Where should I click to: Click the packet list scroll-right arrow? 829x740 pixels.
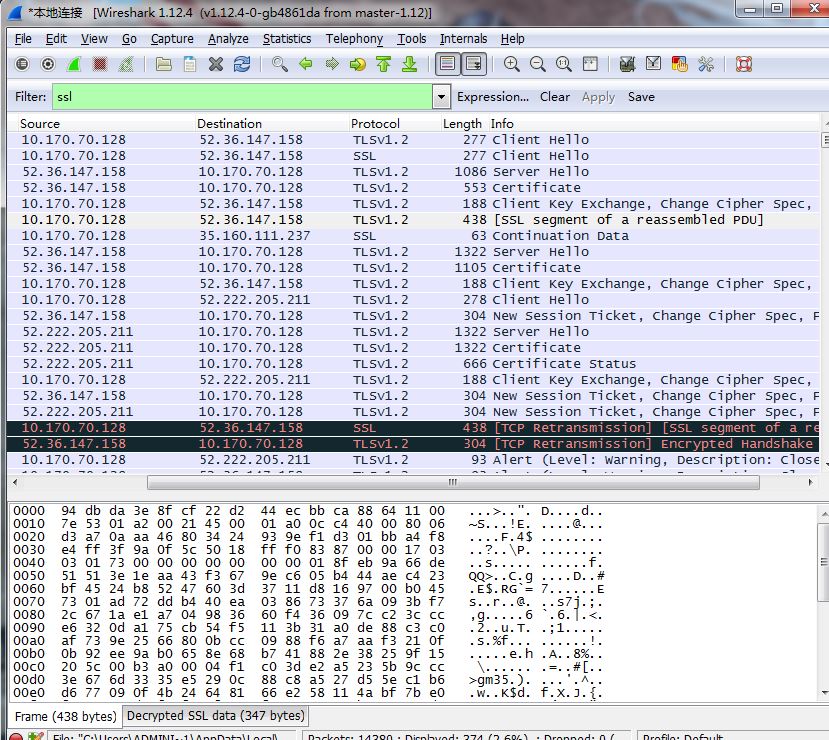(x=810, y=482)
